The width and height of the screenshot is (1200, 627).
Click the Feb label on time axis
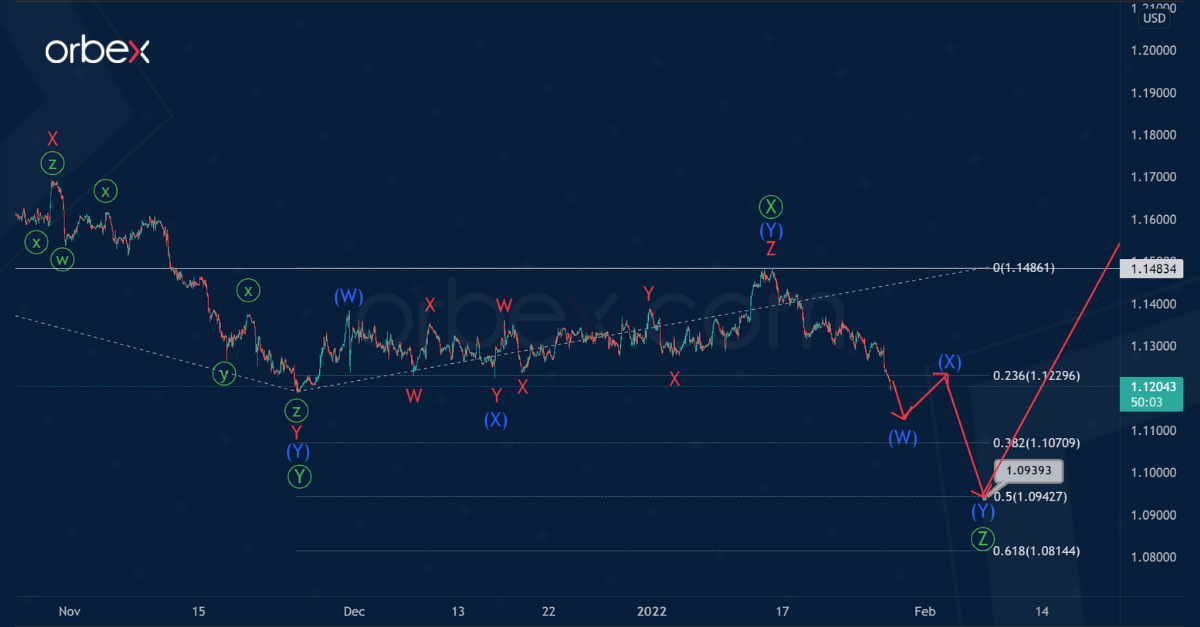click(x=925, y=610)
